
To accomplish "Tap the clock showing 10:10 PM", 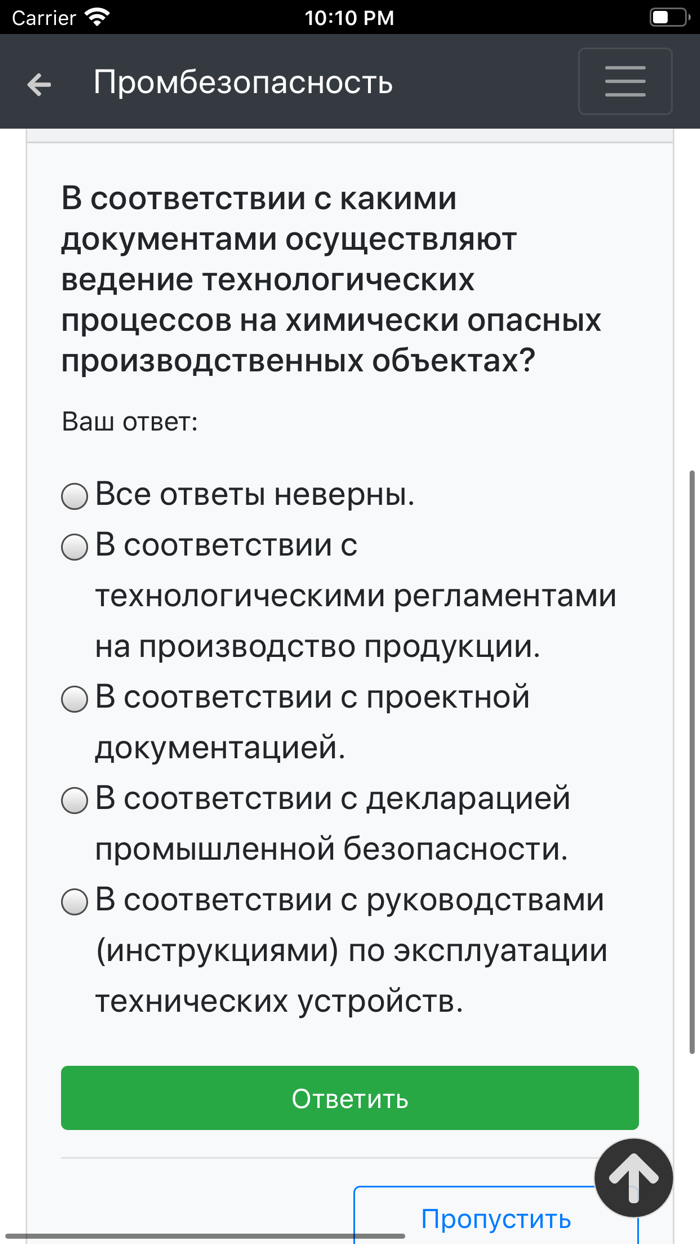I will [x=350, y=16].
